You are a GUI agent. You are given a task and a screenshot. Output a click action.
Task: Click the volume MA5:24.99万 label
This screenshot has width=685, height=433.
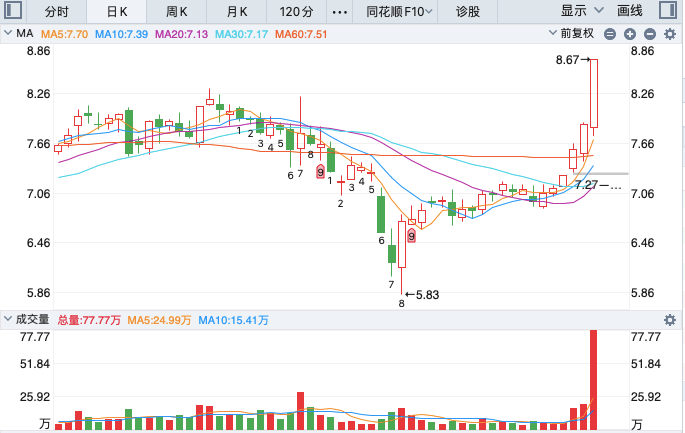pos(159,320)
